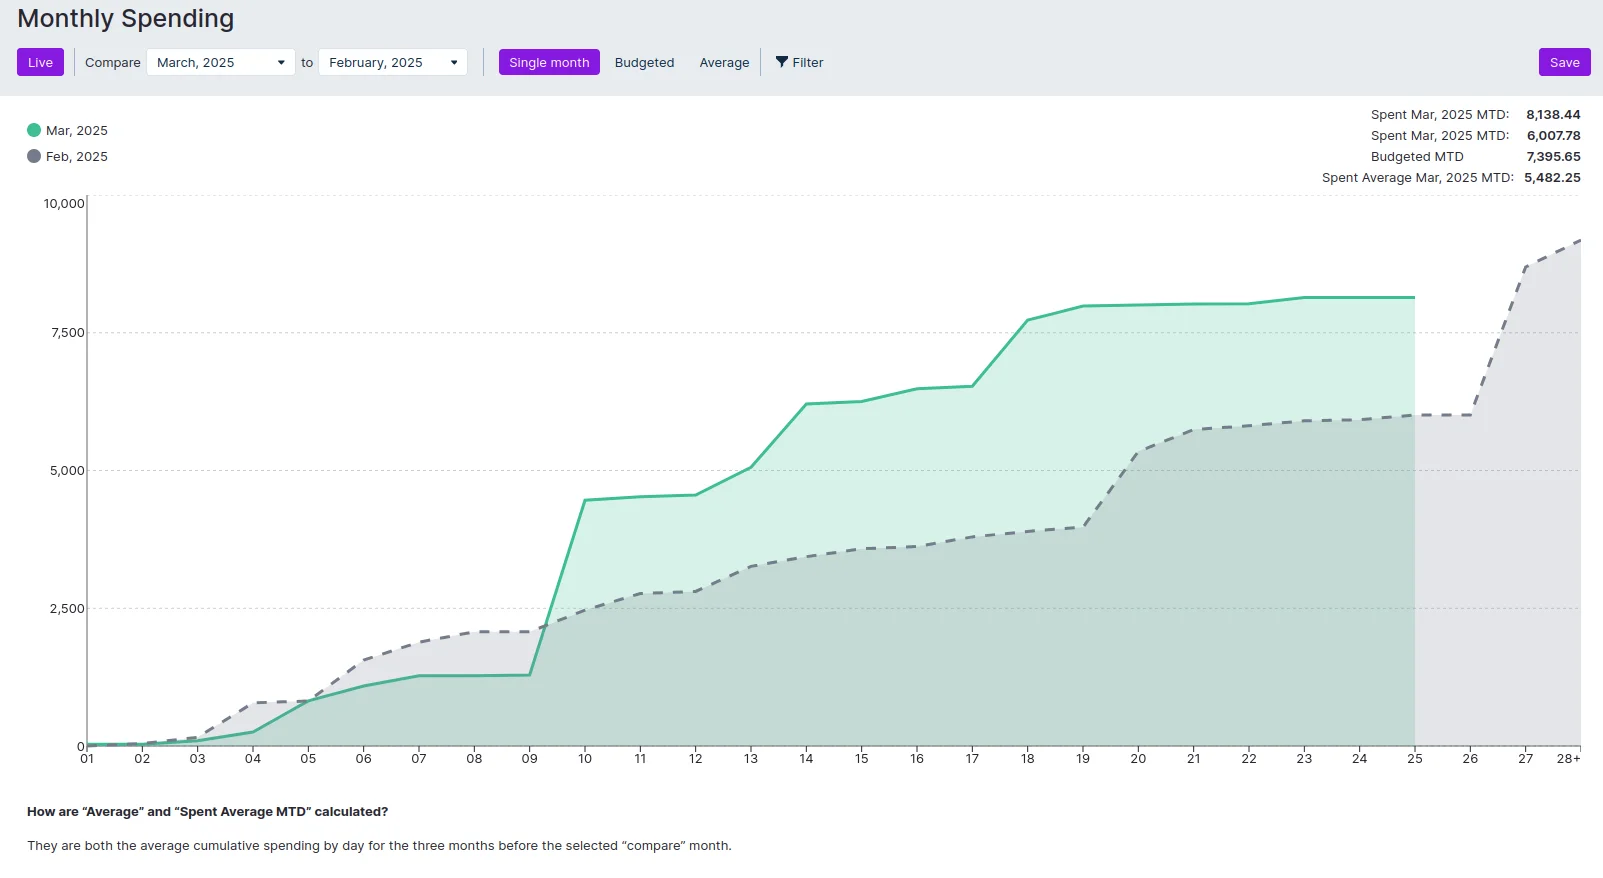The height and width of the screenshot is (878, 1603).
Task: Toggle the Live mode button
Action: point(40,62)
